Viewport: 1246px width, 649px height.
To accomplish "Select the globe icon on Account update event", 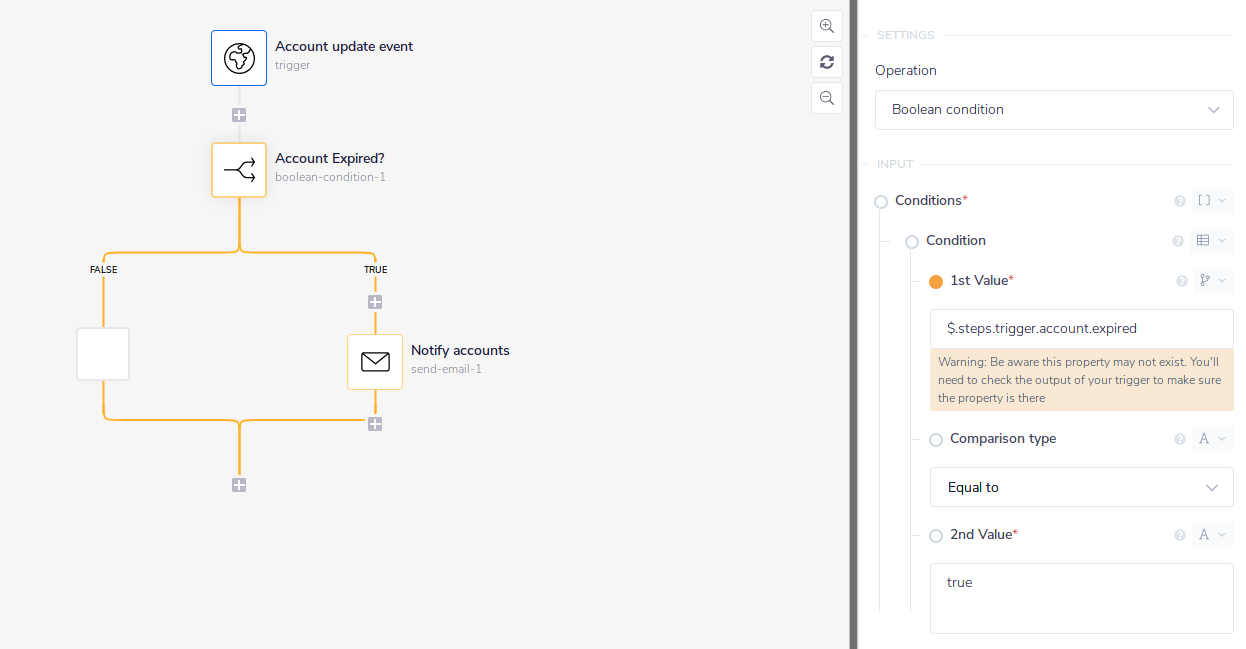I will (x=238, y=57).
